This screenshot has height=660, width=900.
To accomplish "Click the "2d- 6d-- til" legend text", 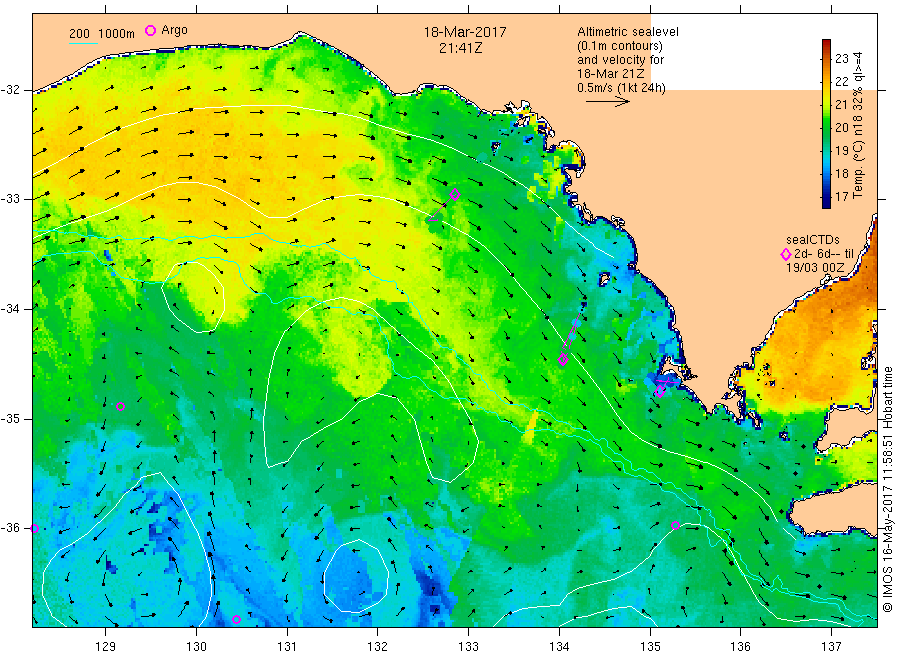I will pyautogui.click(x=824, y=254).
